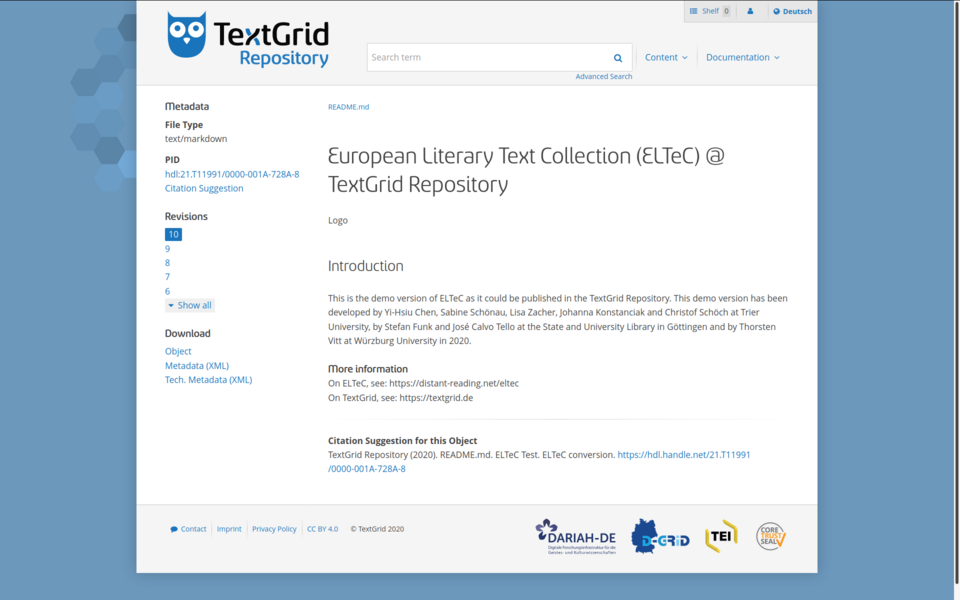Download the Metadata (XML) file

pos(196,366)
